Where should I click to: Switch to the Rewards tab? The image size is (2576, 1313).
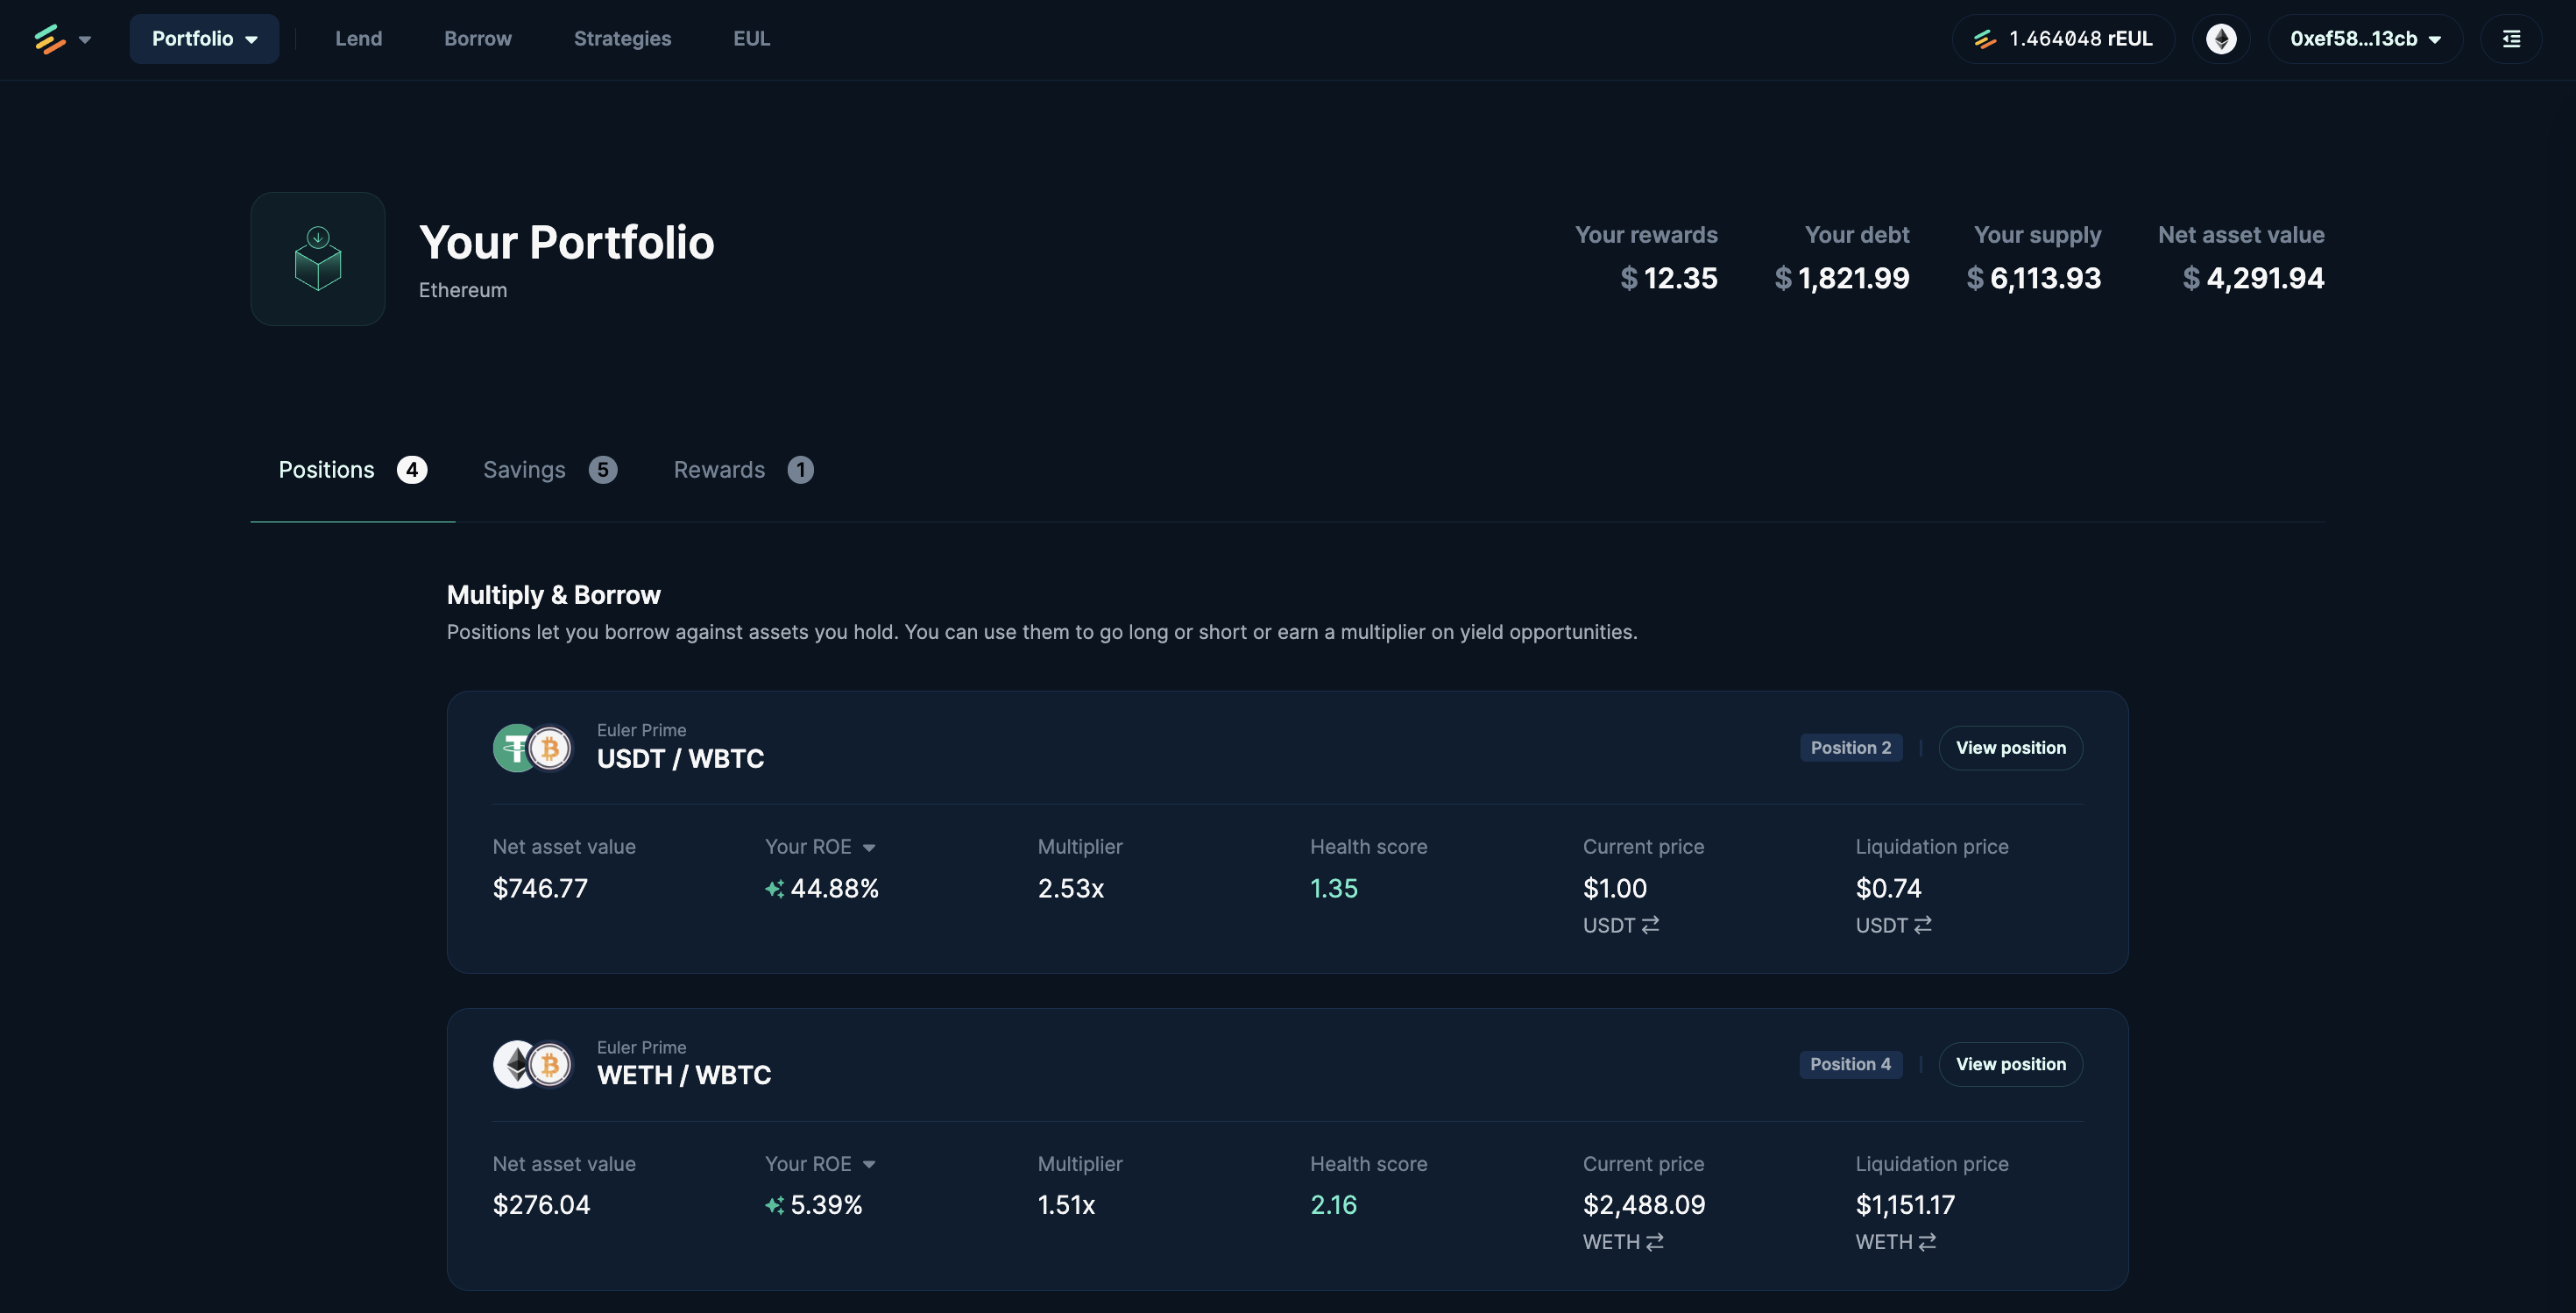tap(743, 470)
